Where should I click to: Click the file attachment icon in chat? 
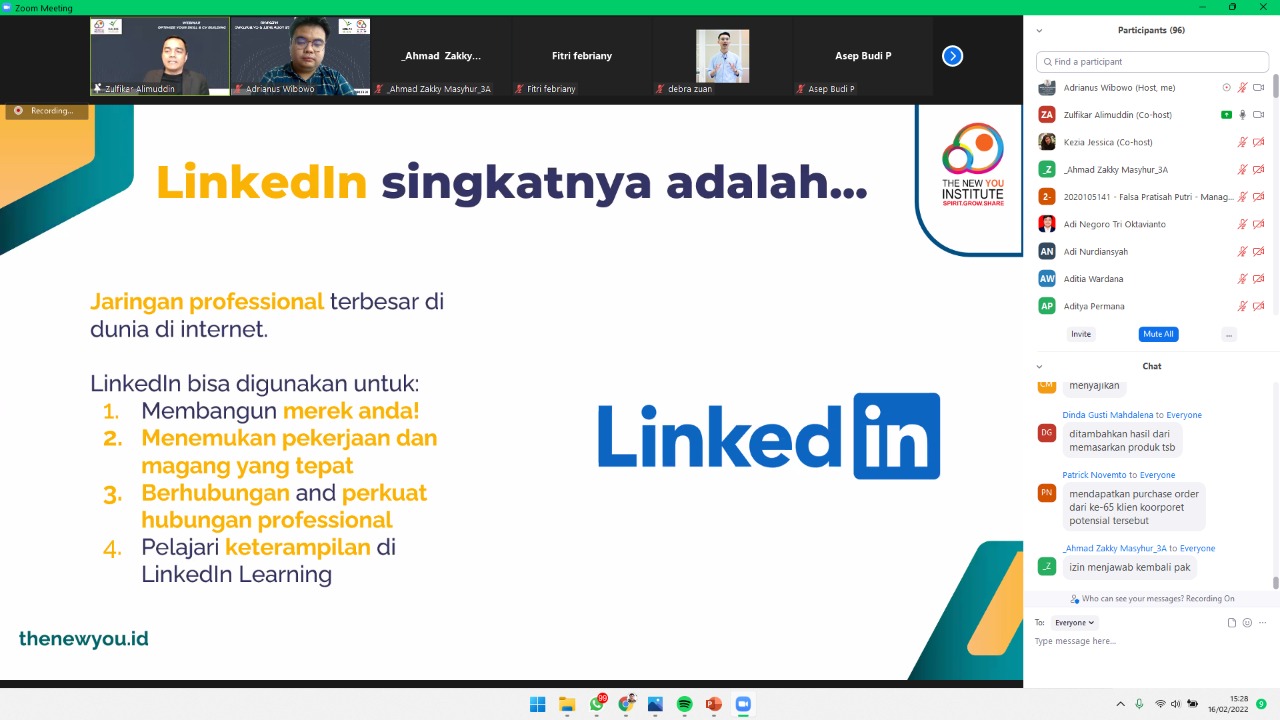1232,623
